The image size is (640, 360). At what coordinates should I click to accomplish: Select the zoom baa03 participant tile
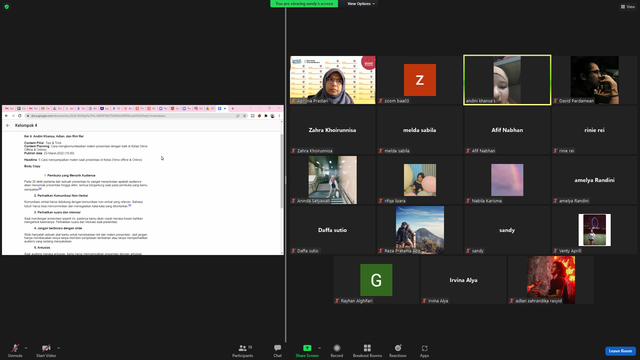coord(420,80)
